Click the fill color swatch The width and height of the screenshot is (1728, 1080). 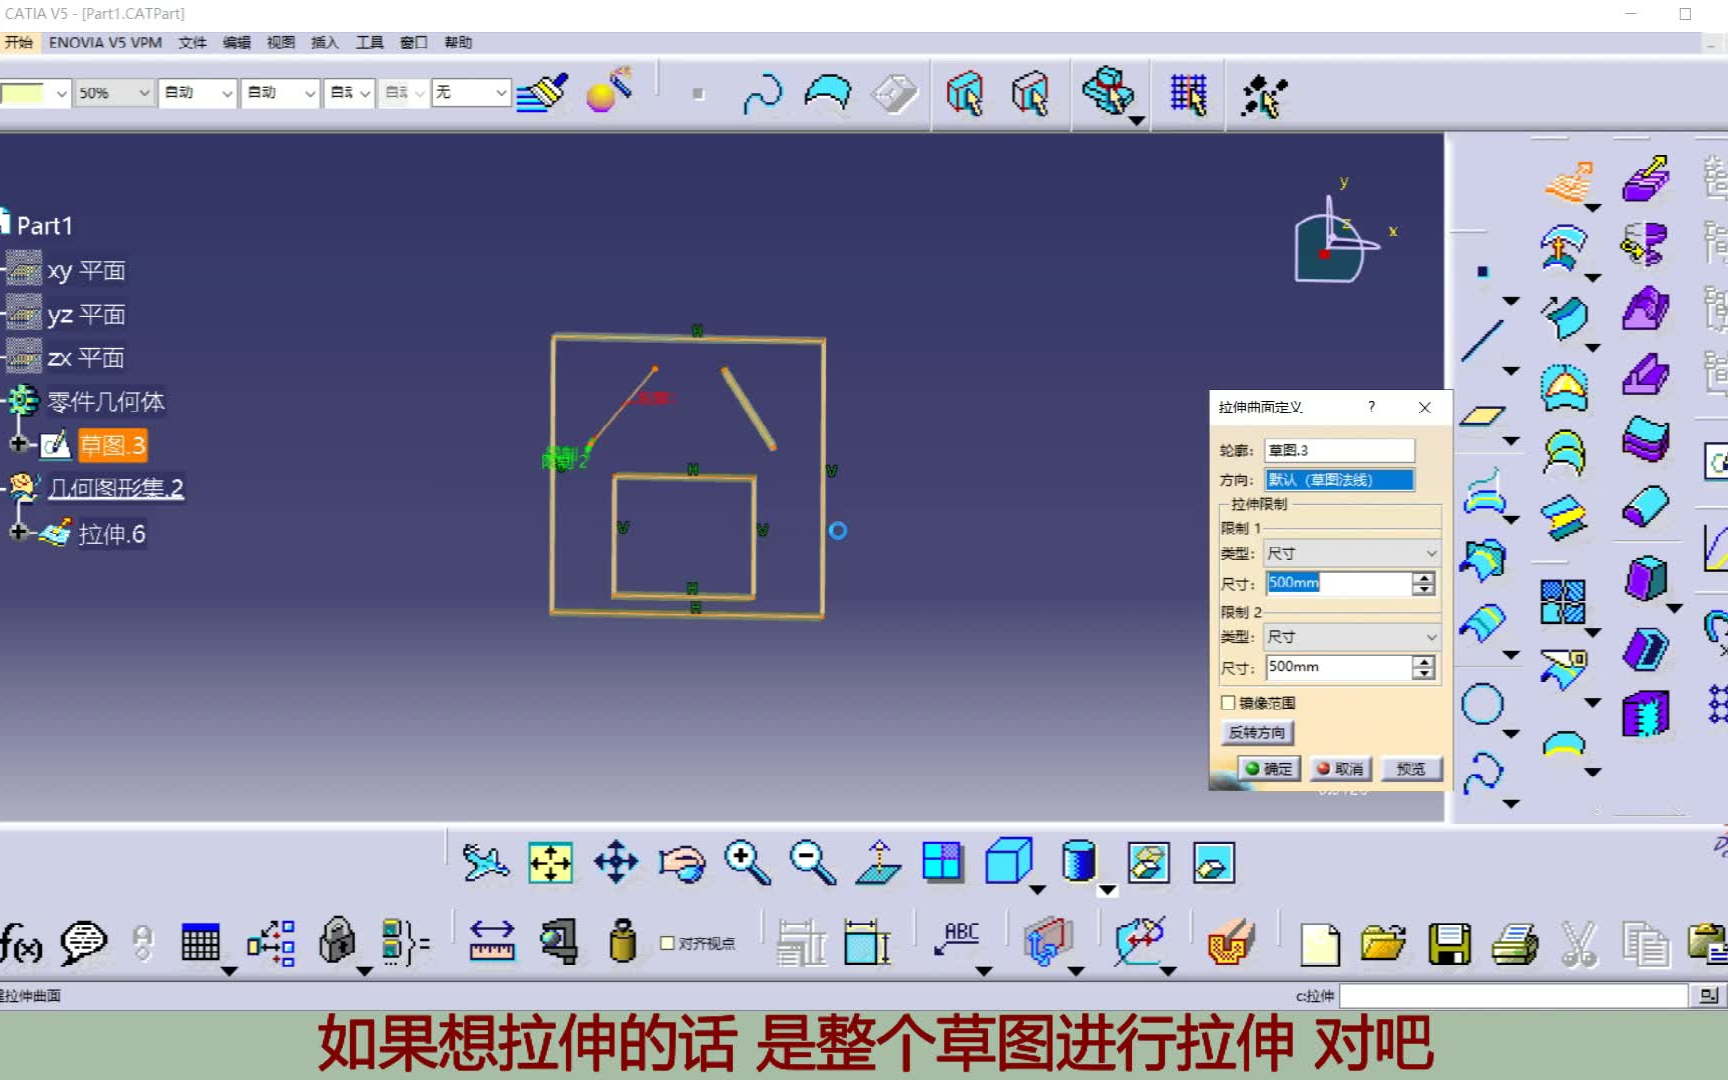click(x=25, y=92)
